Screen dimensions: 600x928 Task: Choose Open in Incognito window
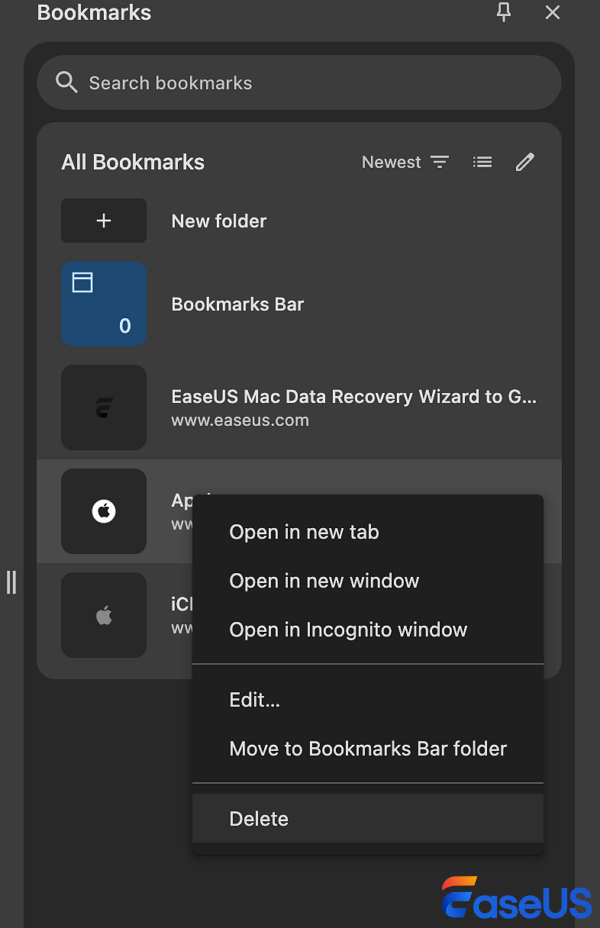[348, 630]
